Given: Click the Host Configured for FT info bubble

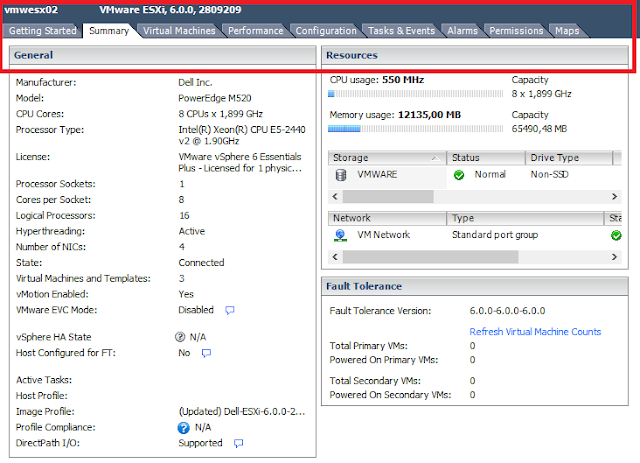Looking at the screenshot, I should click(x=207, y=353).
